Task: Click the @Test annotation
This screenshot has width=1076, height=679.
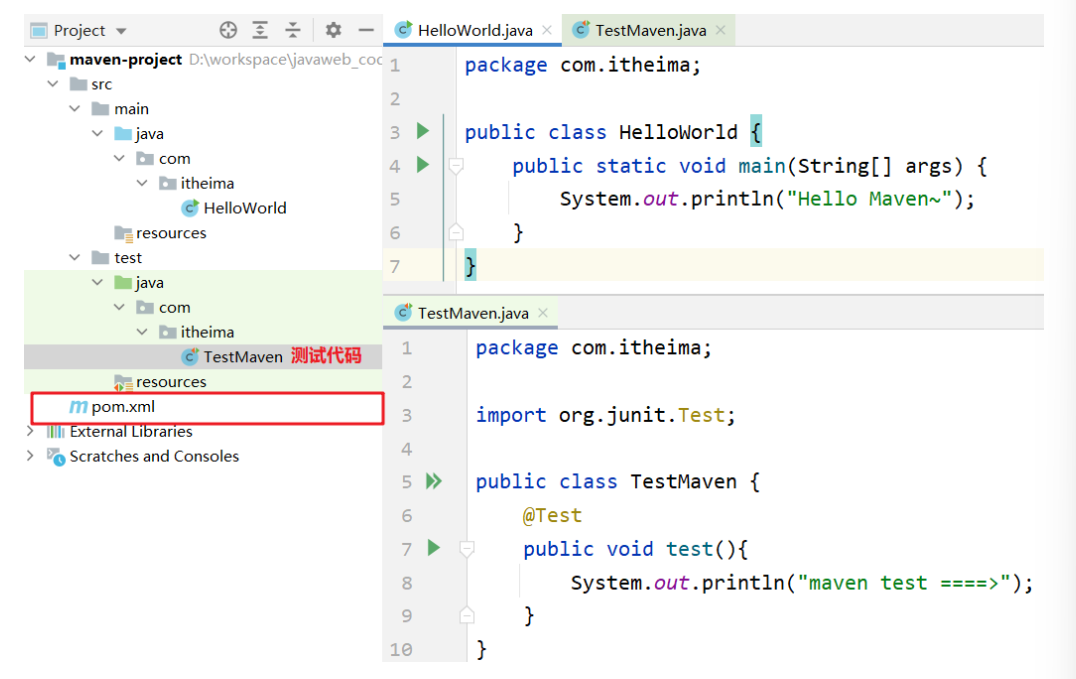Action: pos(552,515)
